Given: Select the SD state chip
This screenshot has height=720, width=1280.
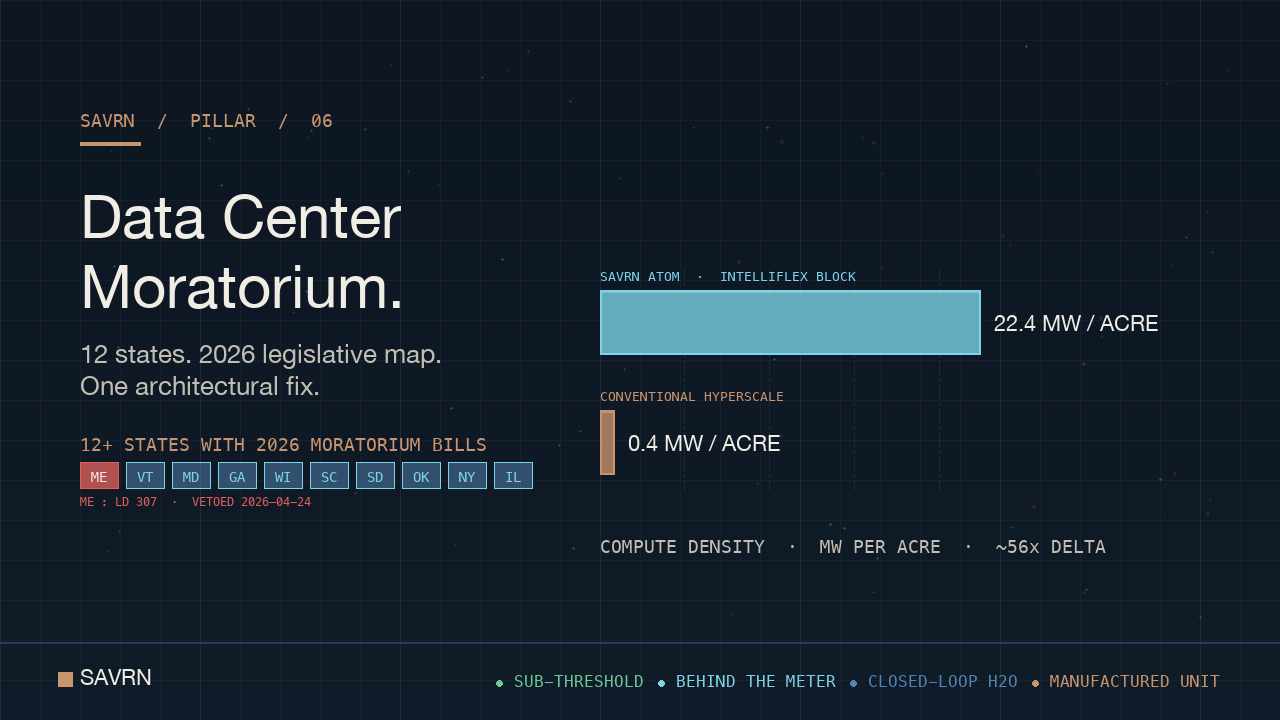Looking at the screenshot, I should click(x=375, y=476).
